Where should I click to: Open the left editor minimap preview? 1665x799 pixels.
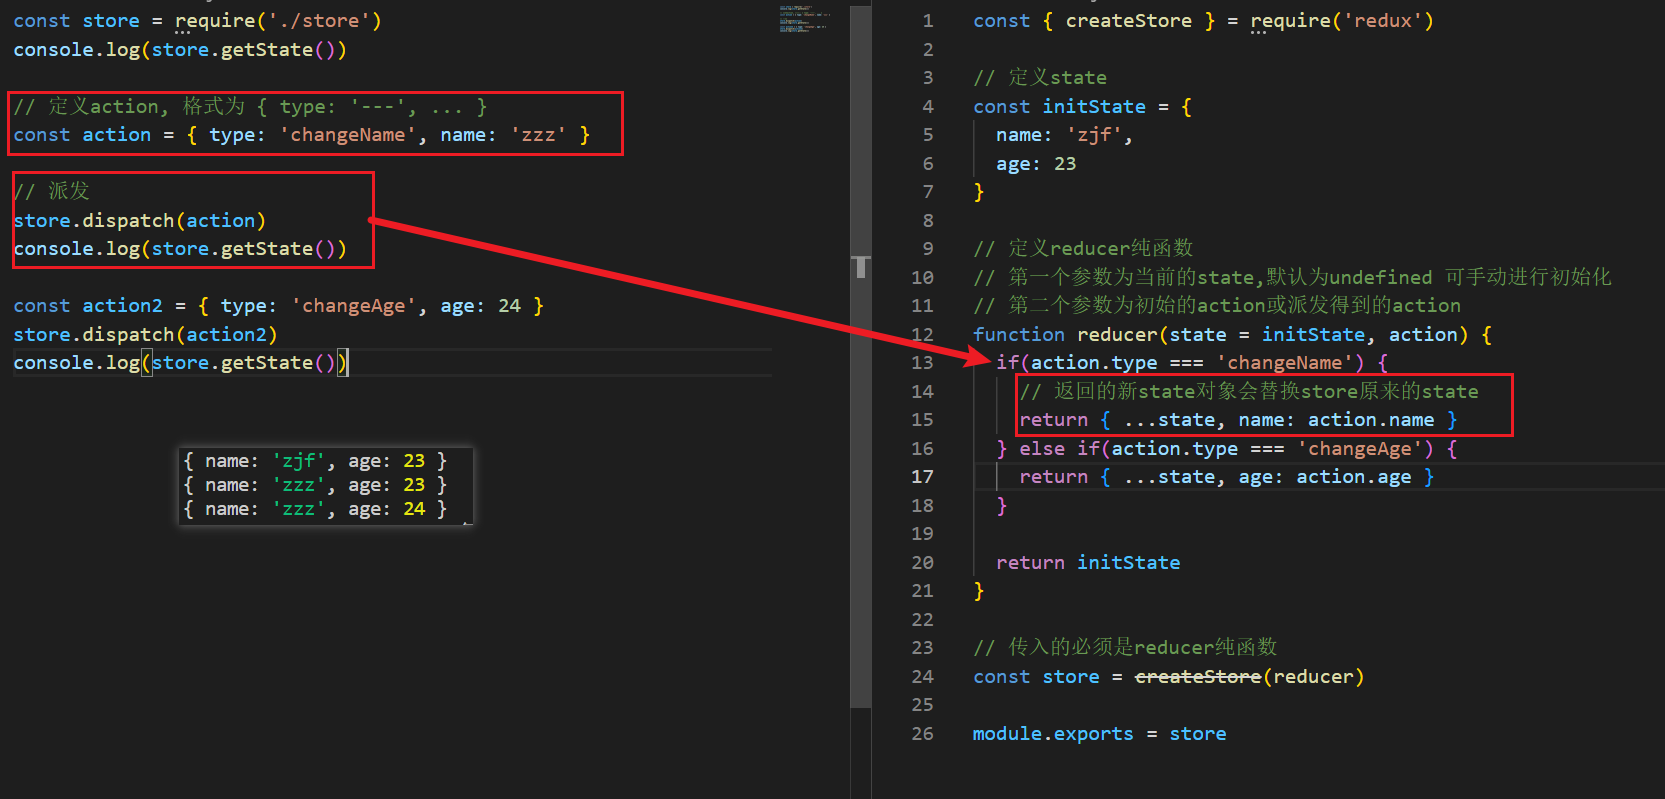pyautogui.click(x=804, y=20)
